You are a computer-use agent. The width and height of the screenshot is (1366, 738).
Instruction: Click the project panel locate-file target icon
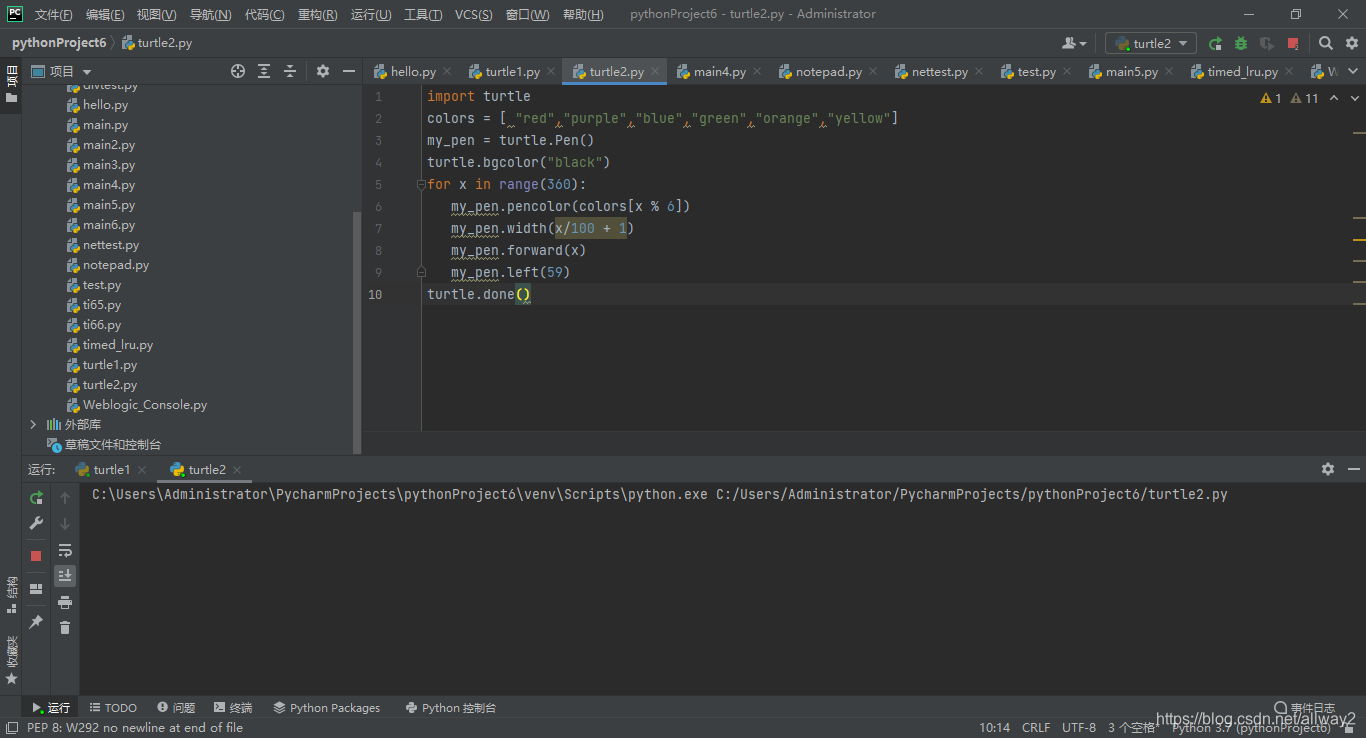coord(238,71)
